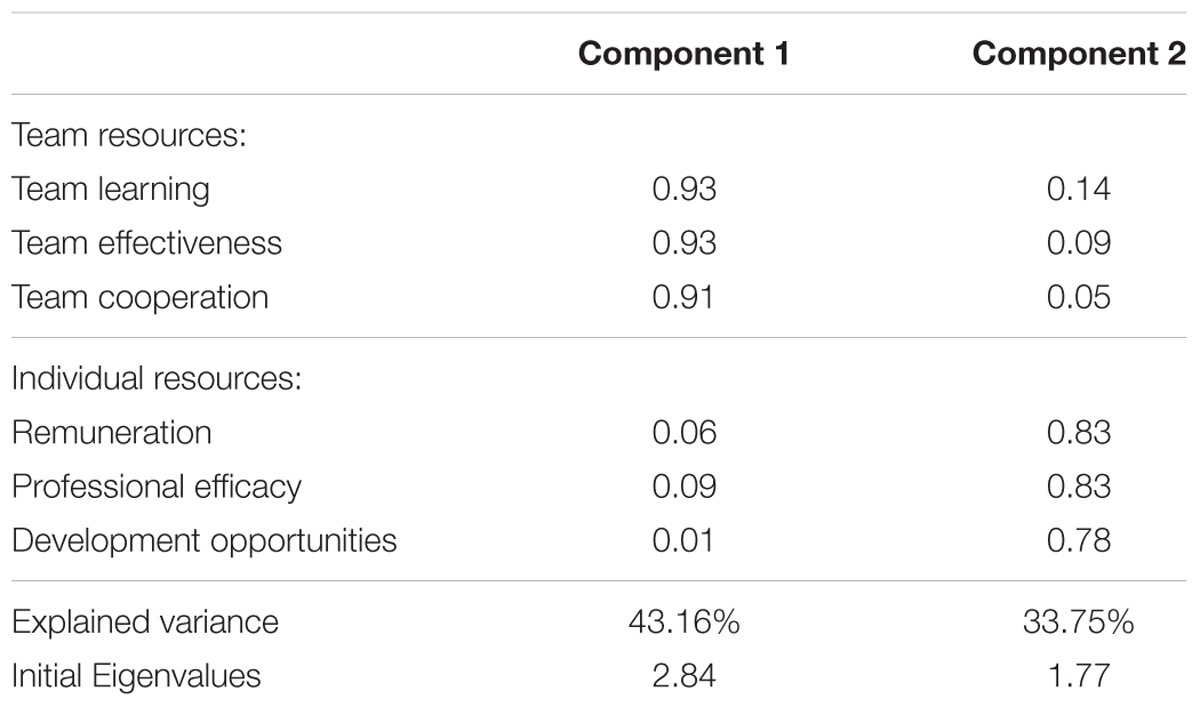Click the Component 2 column header

(x=1079, y=54)
